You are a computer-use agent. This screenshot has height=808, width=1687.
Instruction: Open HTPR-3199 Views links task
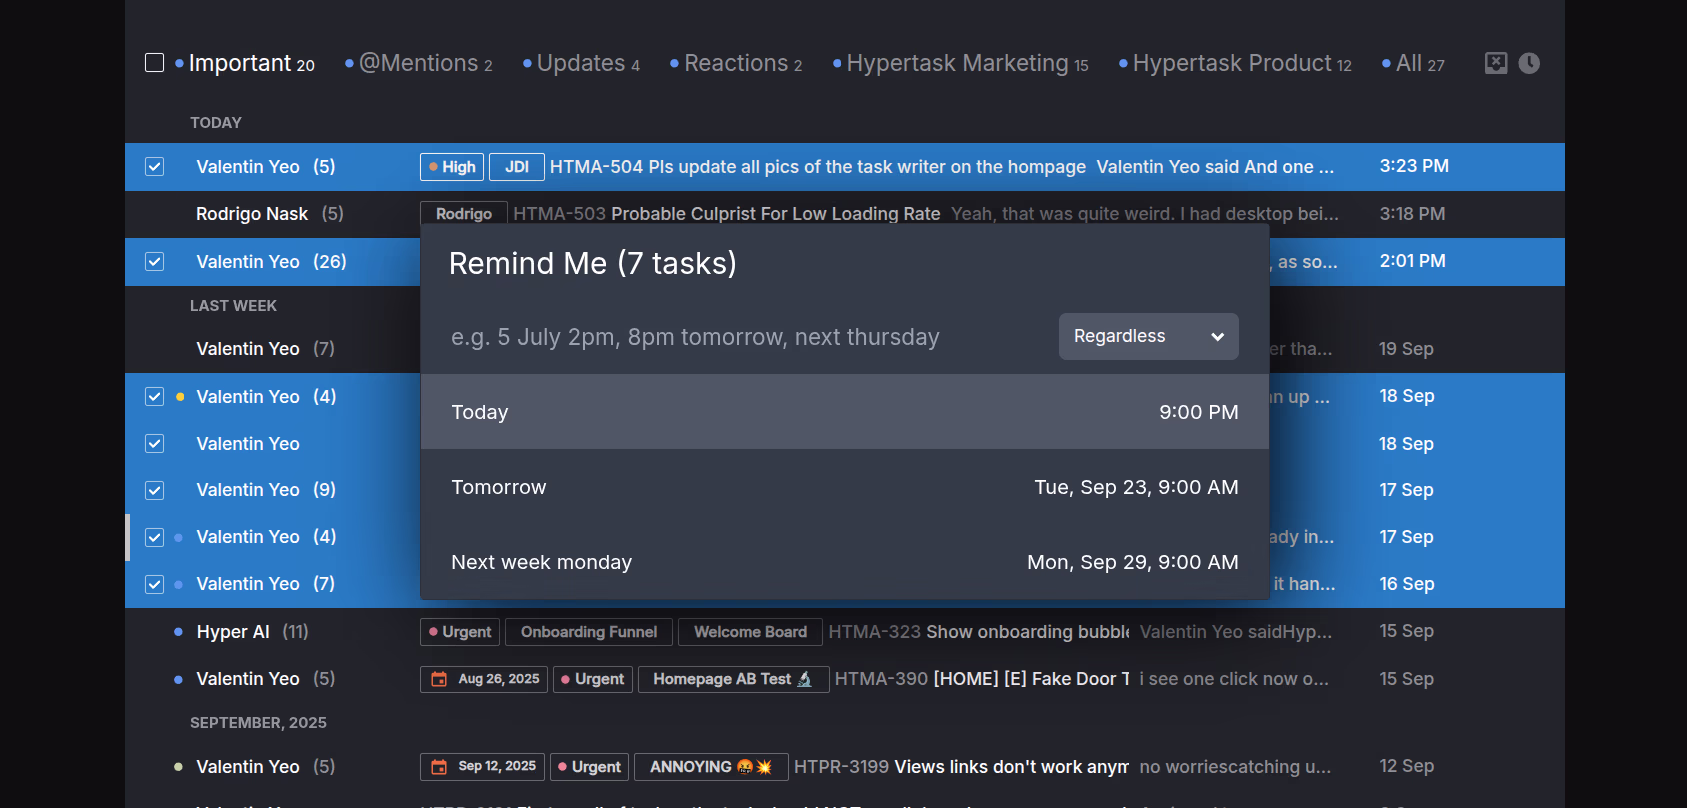961,767
